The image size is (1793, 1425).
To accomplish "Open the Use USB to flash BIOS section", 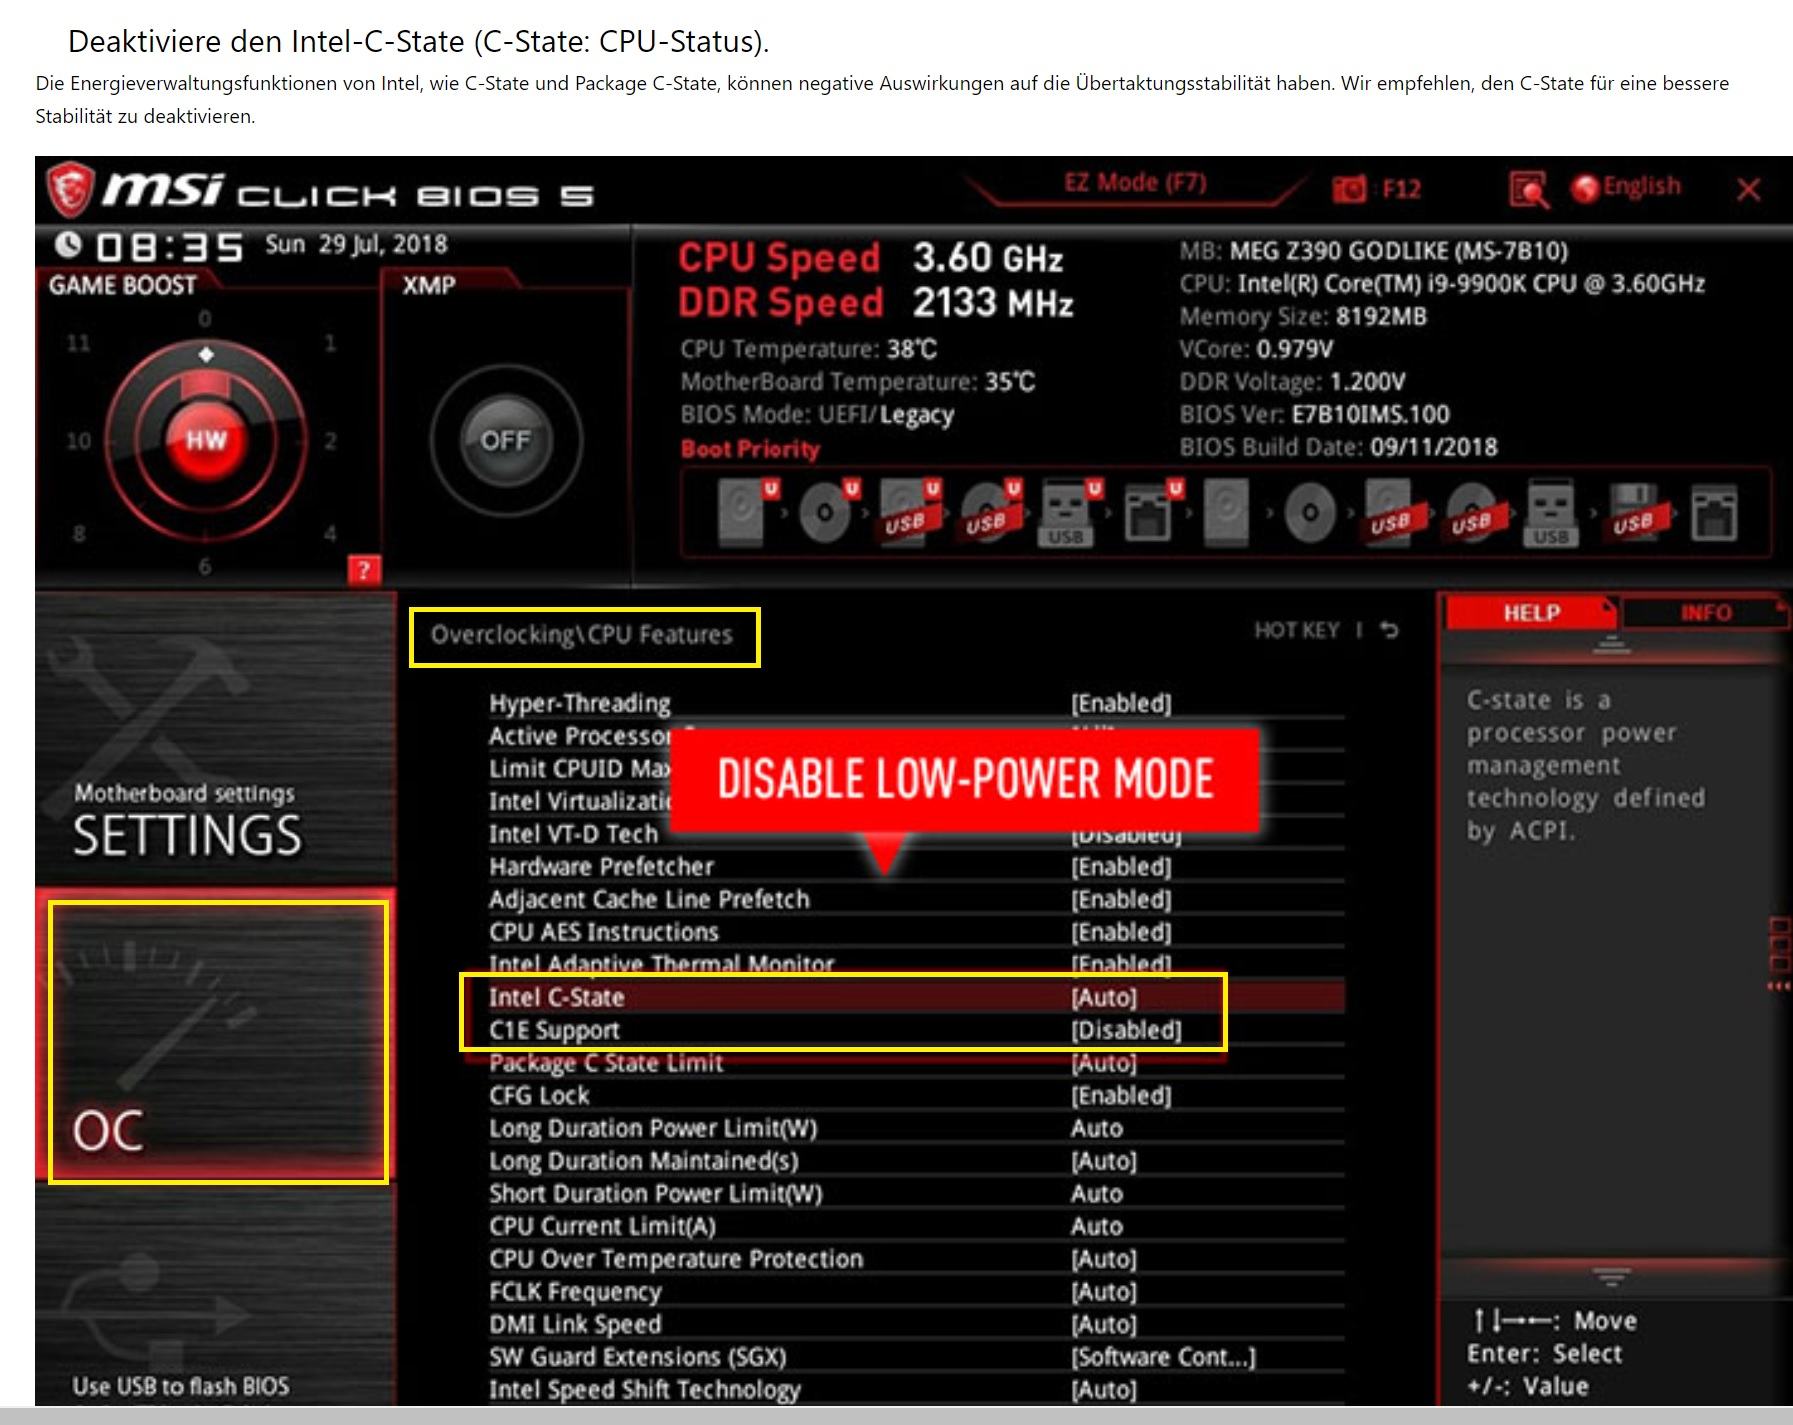I will (x=215, y=1296).
